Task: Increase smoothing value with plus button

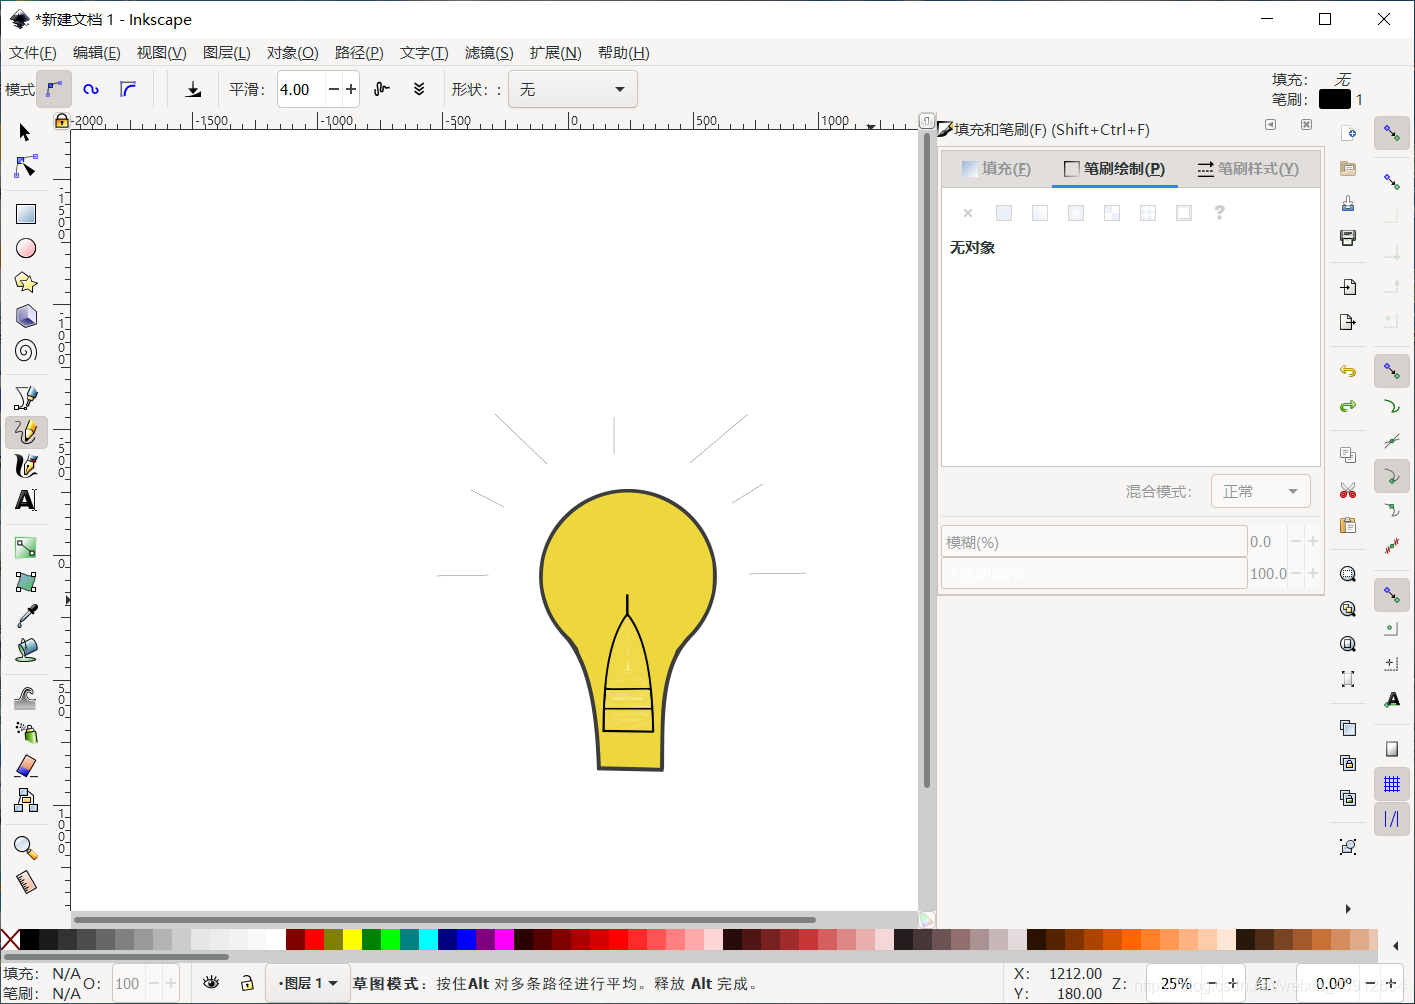Action: point(351,89)
